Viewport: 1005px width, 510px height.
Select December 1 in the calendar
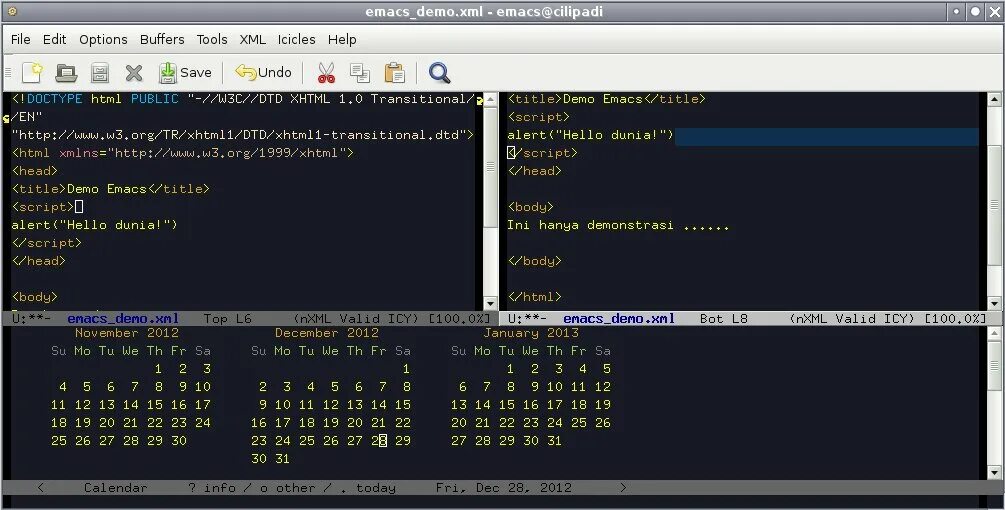point(406,368)
